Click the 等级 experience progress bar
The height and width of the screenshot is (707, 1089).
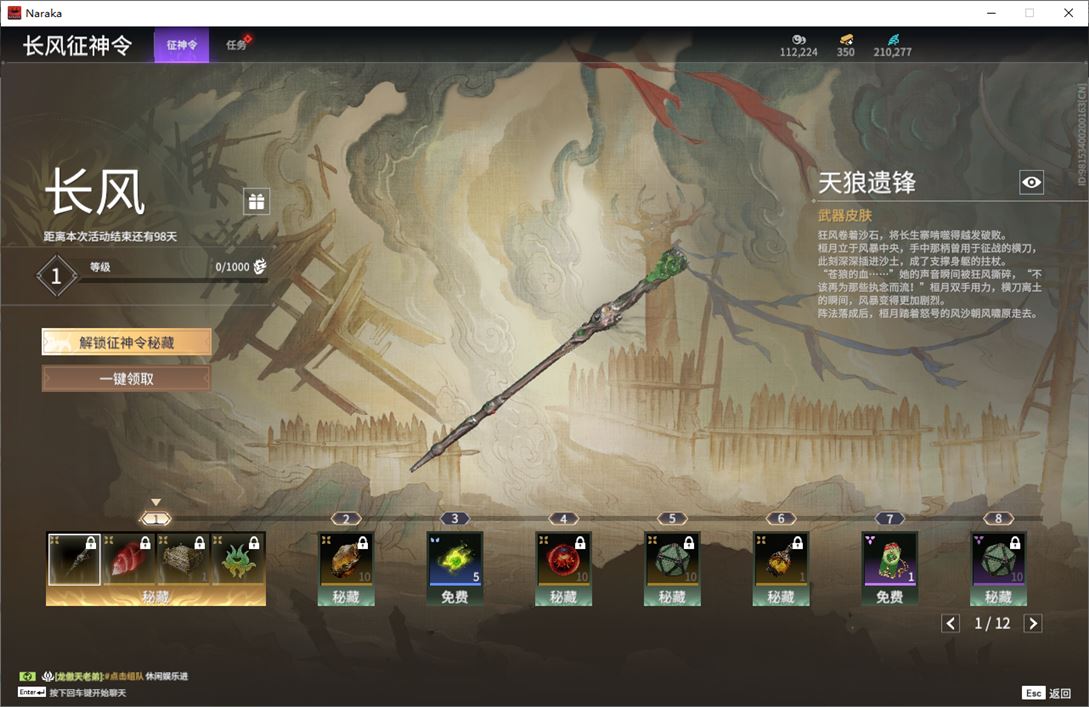(x=173, y=281)
